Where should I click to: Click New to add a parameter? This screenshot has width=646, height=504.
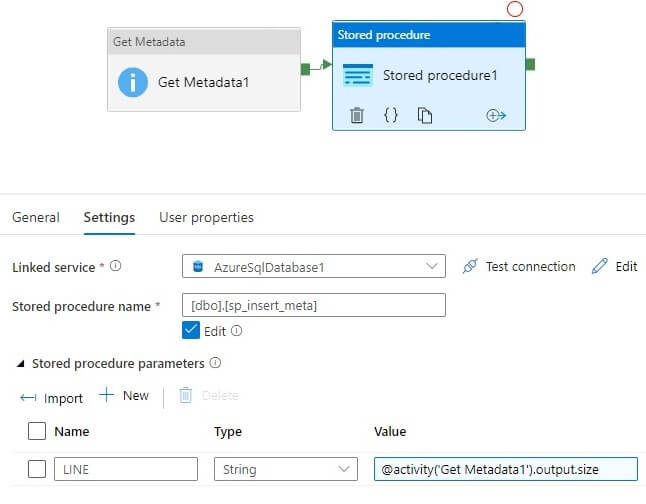[124, 395]
